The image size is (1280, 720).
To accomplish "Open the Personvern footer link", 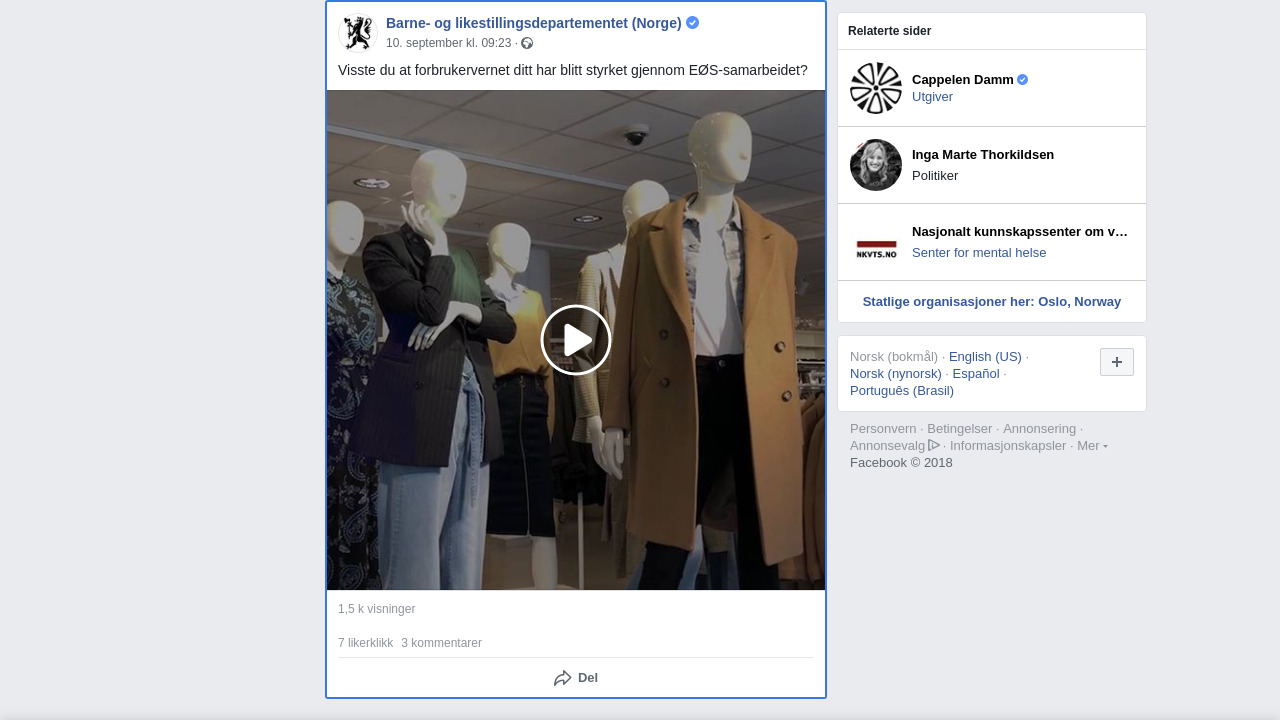I will 883,429.
